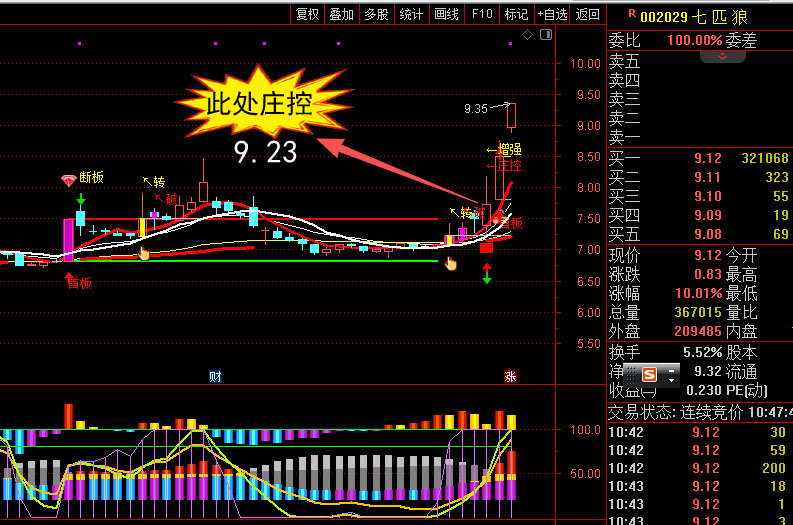This screenshot has width=793, height=525.
Task: Expand the order book with red chevron
Action: [x=722, y=57]
